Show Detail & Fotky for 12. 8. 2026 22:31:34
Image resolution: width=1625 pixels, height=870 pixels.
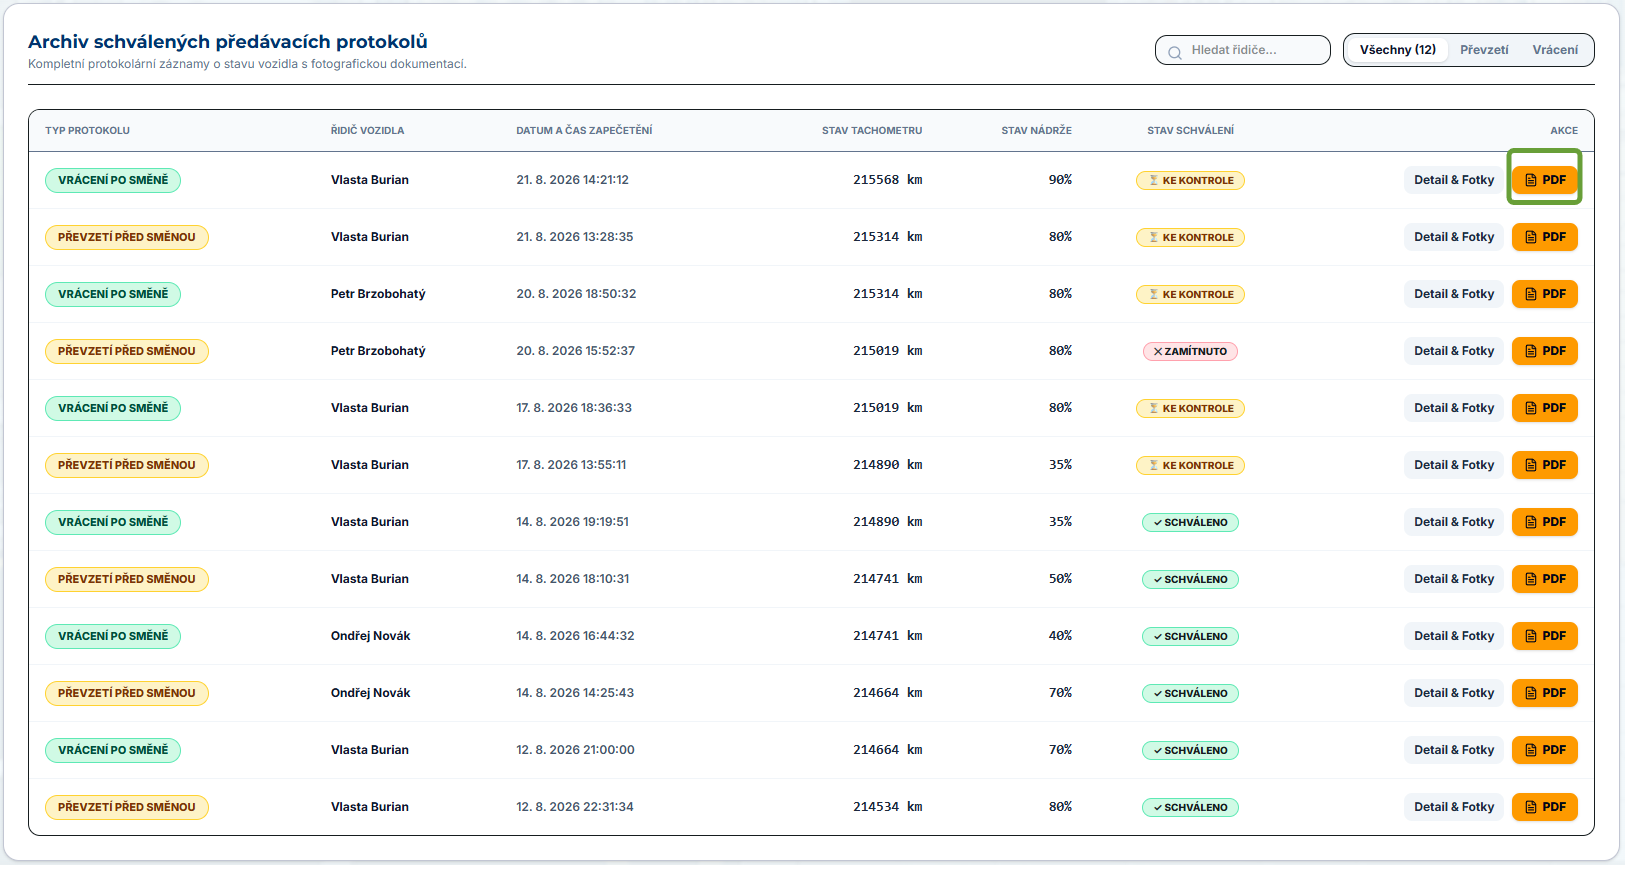(1454, 807)
